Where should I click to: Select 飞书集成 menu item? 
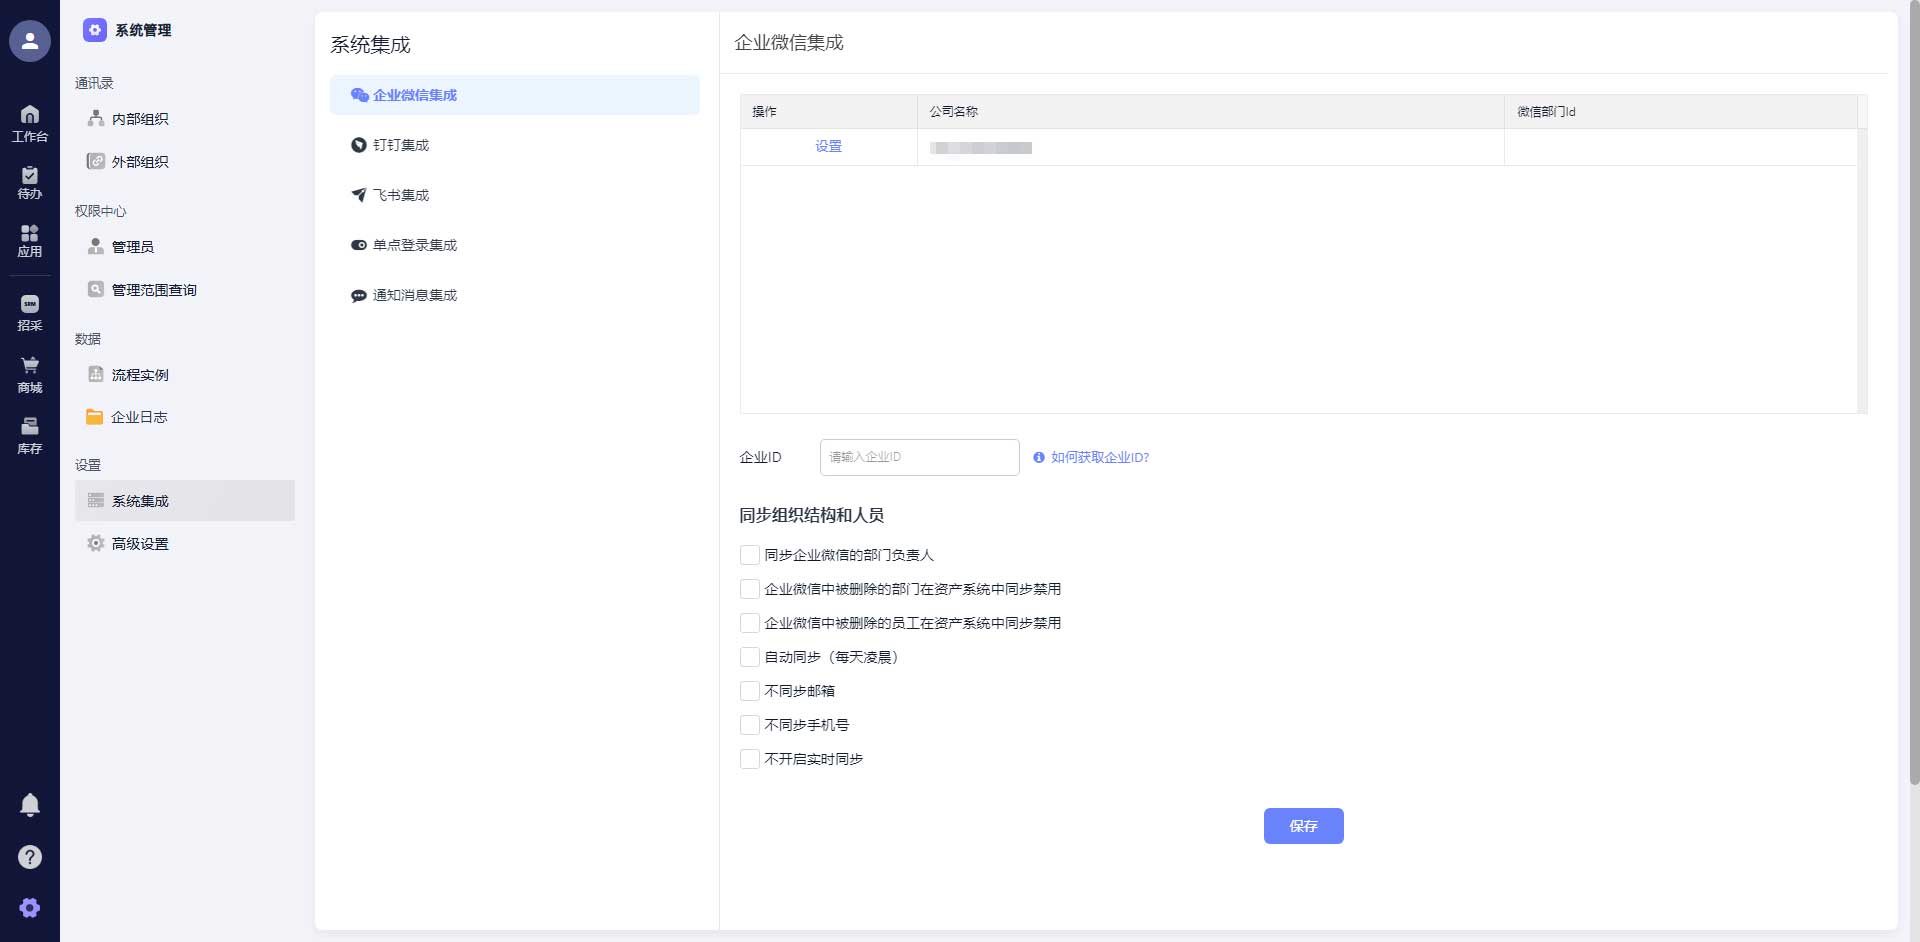515,195
